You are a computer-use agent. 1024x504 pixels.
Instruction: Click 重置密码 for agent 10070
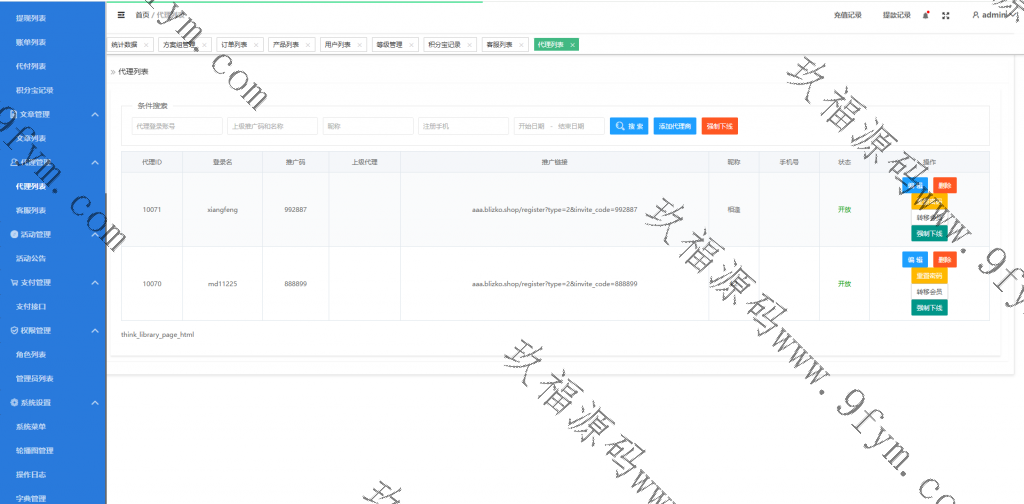[930, 275]
